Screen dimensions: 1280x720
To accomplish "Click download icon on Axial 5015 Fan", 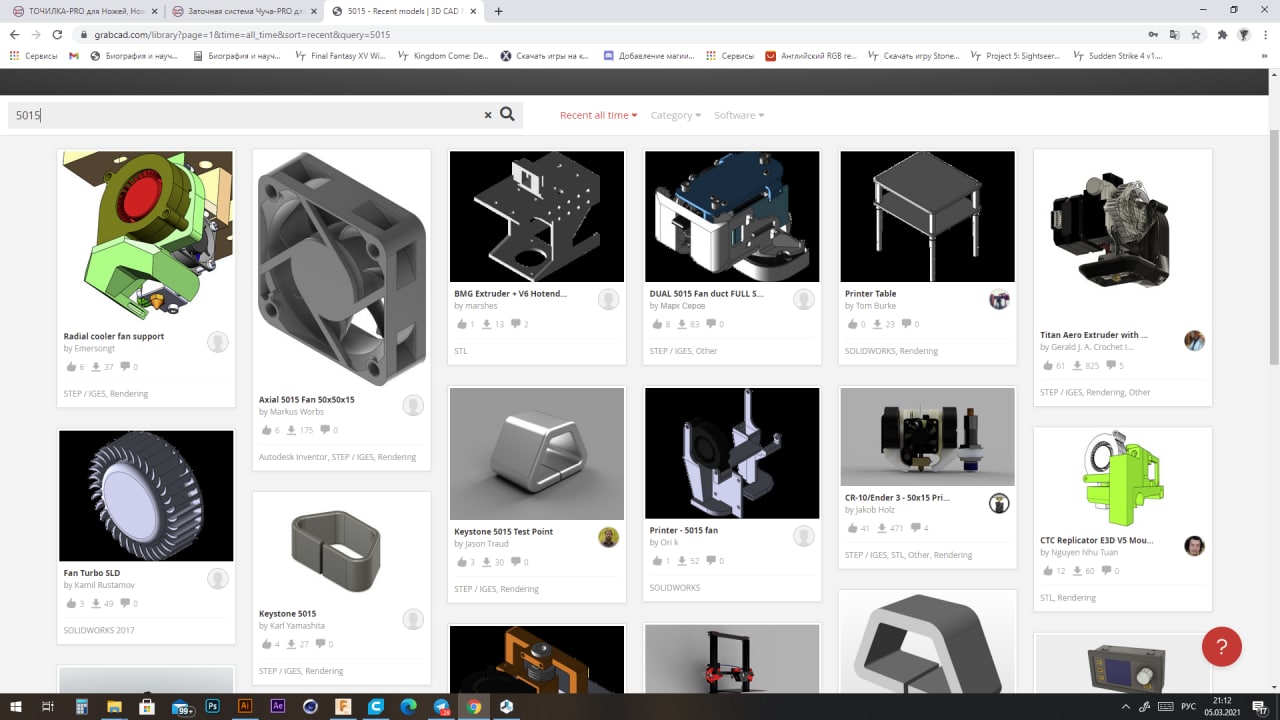I will (x=292, y=430).
